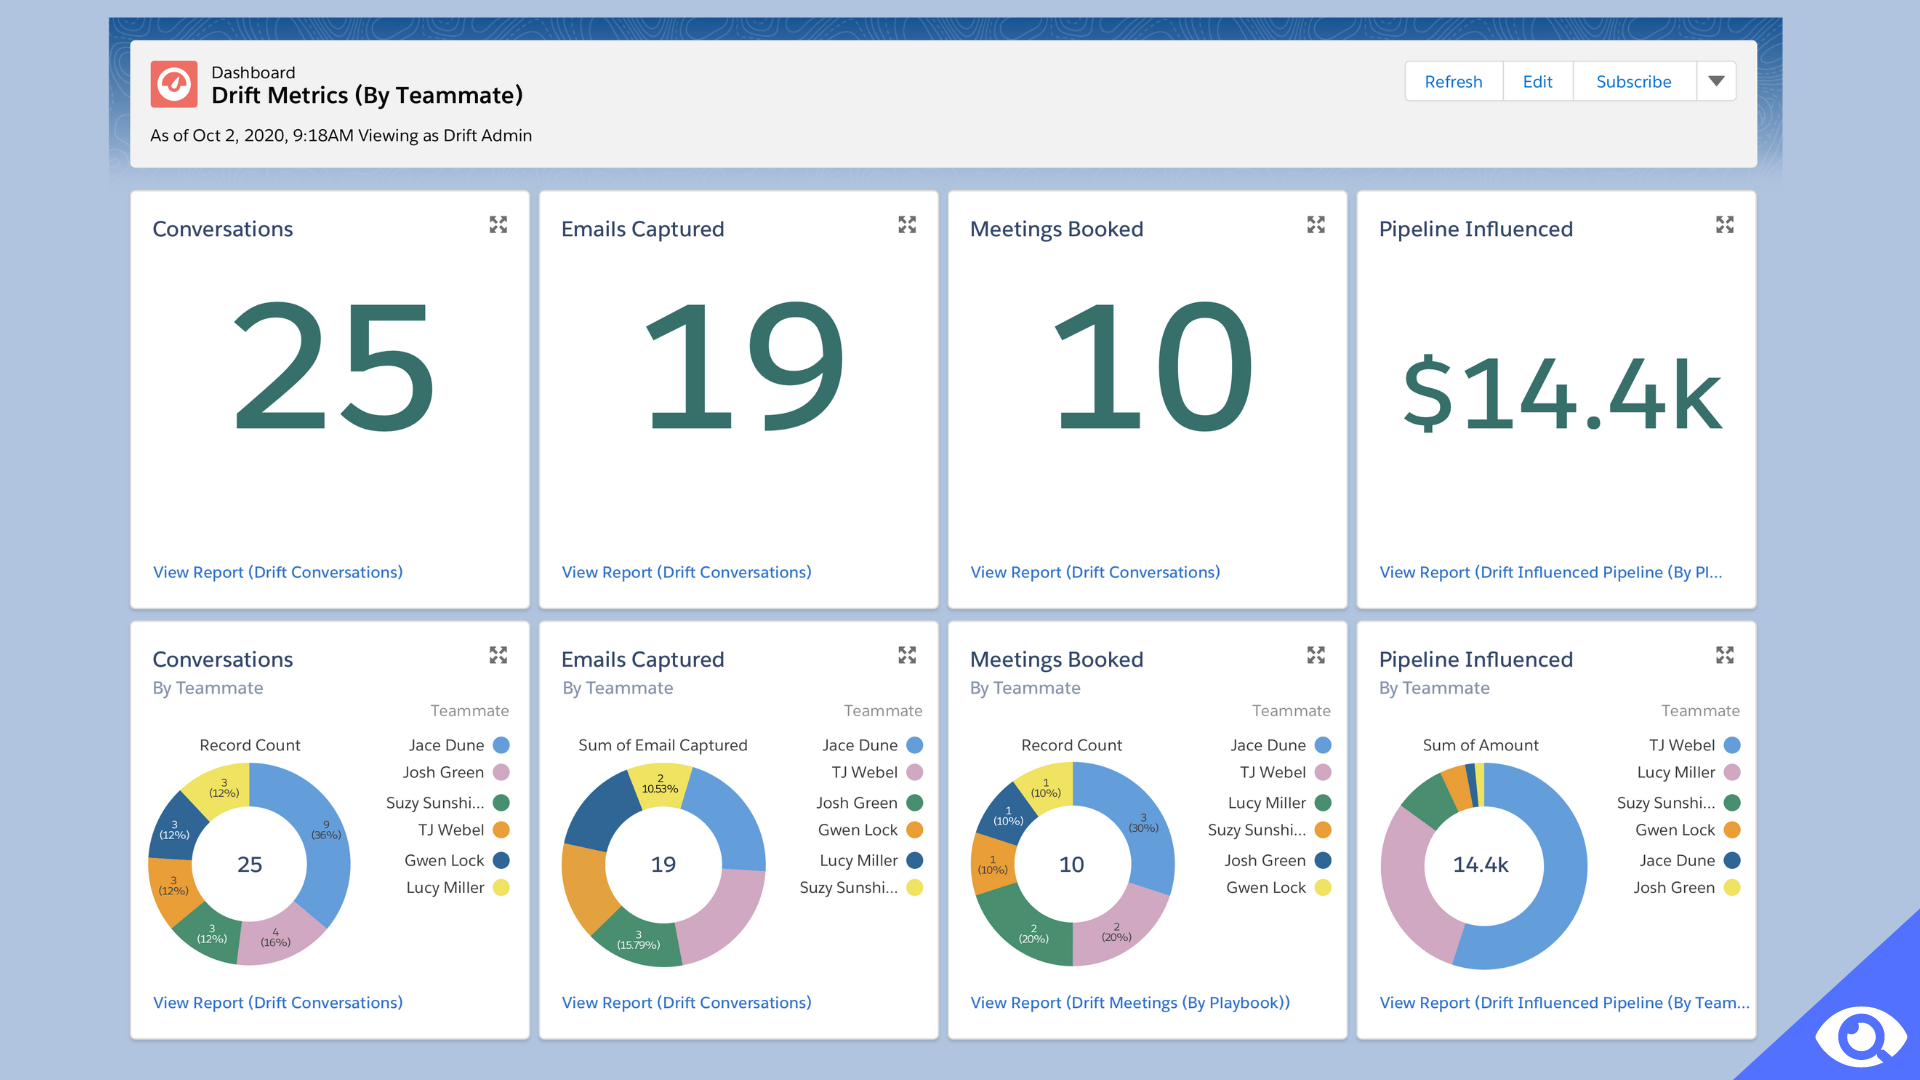Image resolution: width=1920 pixels, height=1080 pixels.
Task: Click Jace Dune swatch in Pipeline Influenced legend
Action: point(1732,860)
